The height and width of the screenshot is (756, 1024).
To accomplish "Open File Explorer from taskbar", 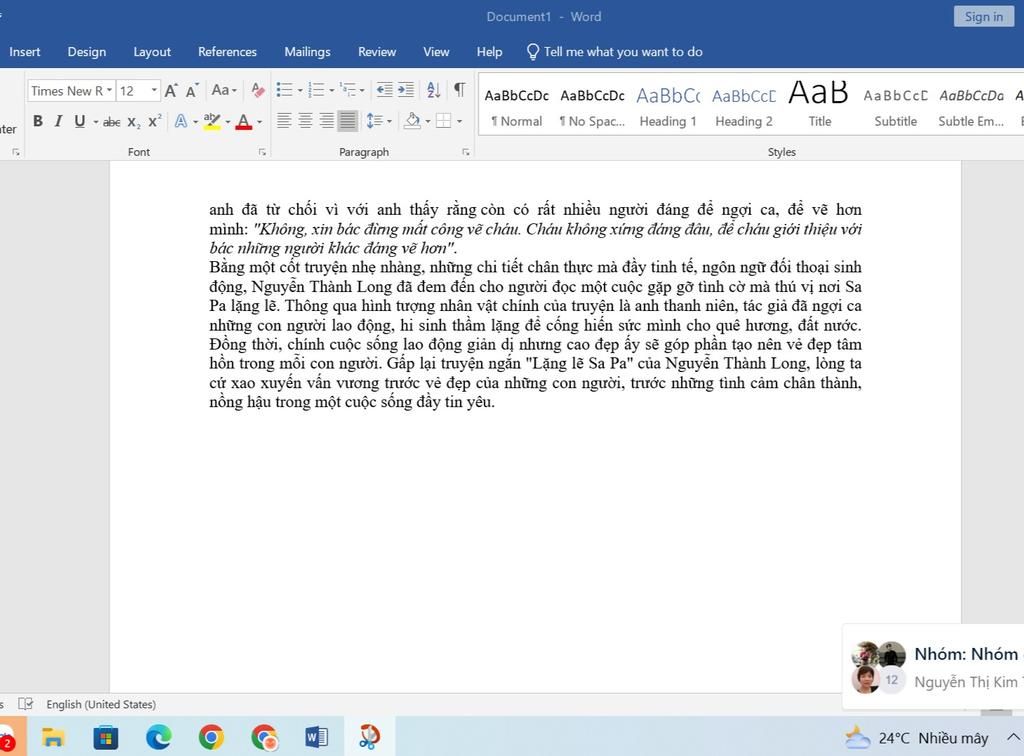I will pyautogui.click(x=53, y=738).
